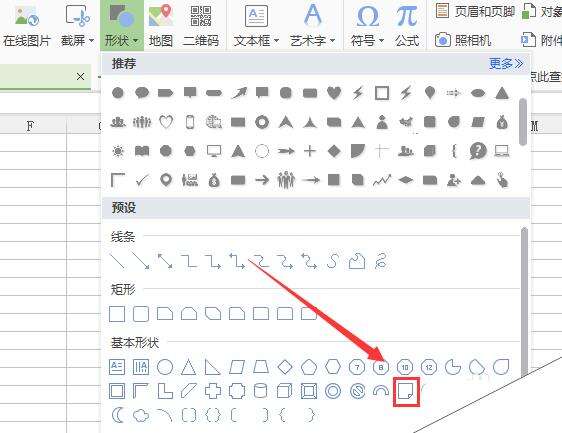562x433 pixels.
Task: Select the octagon labeled 8
Action: [381, 367]
